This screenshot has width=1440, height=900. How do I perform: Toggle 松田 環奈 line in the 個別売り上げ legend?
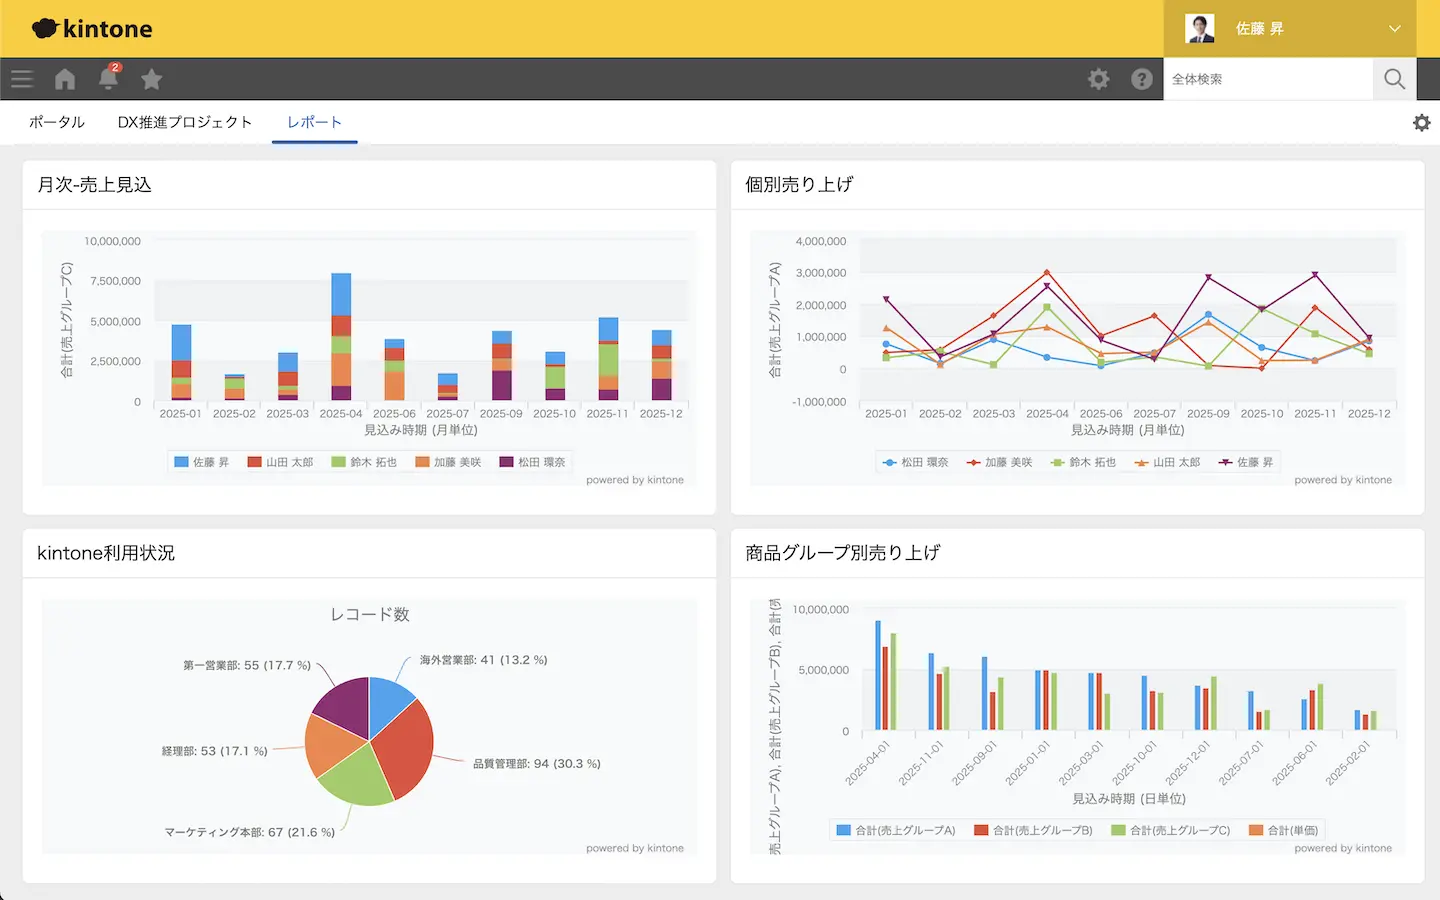coord(915,462)
